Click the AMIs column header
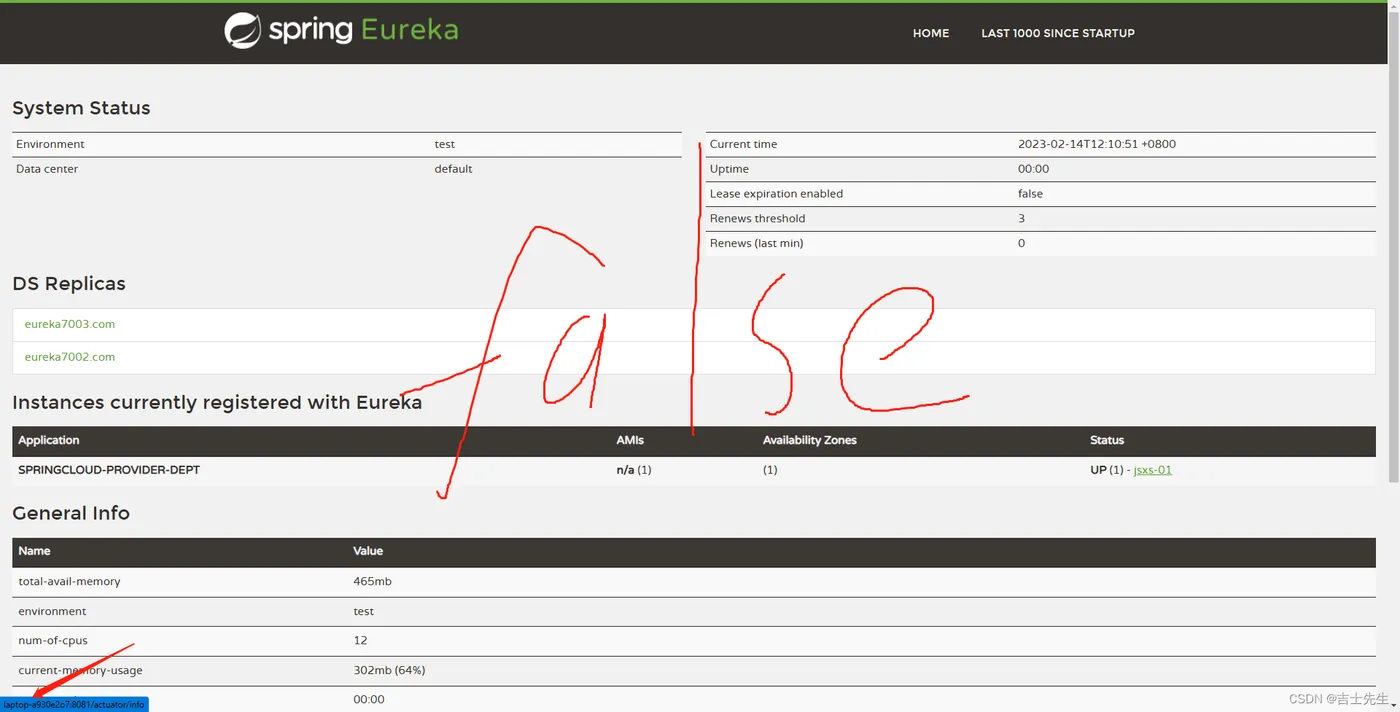Viewport: 1400px width, 712px height. [x=630, y=440]
